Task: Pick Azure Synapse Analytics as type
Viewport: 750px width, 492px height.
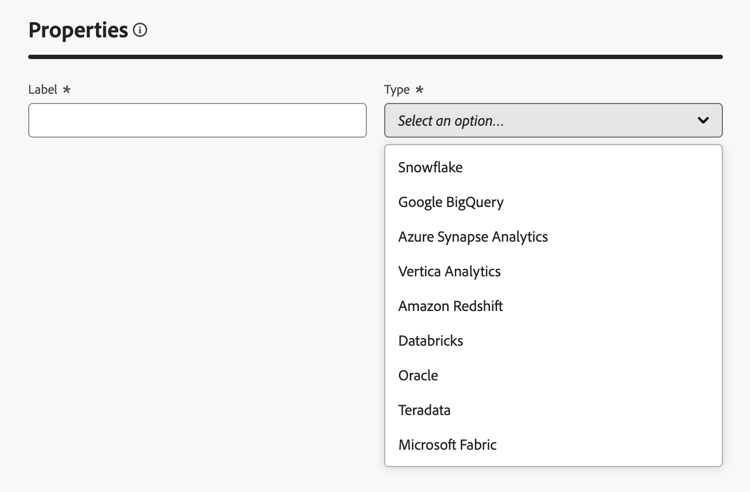Action: point(473,237)
